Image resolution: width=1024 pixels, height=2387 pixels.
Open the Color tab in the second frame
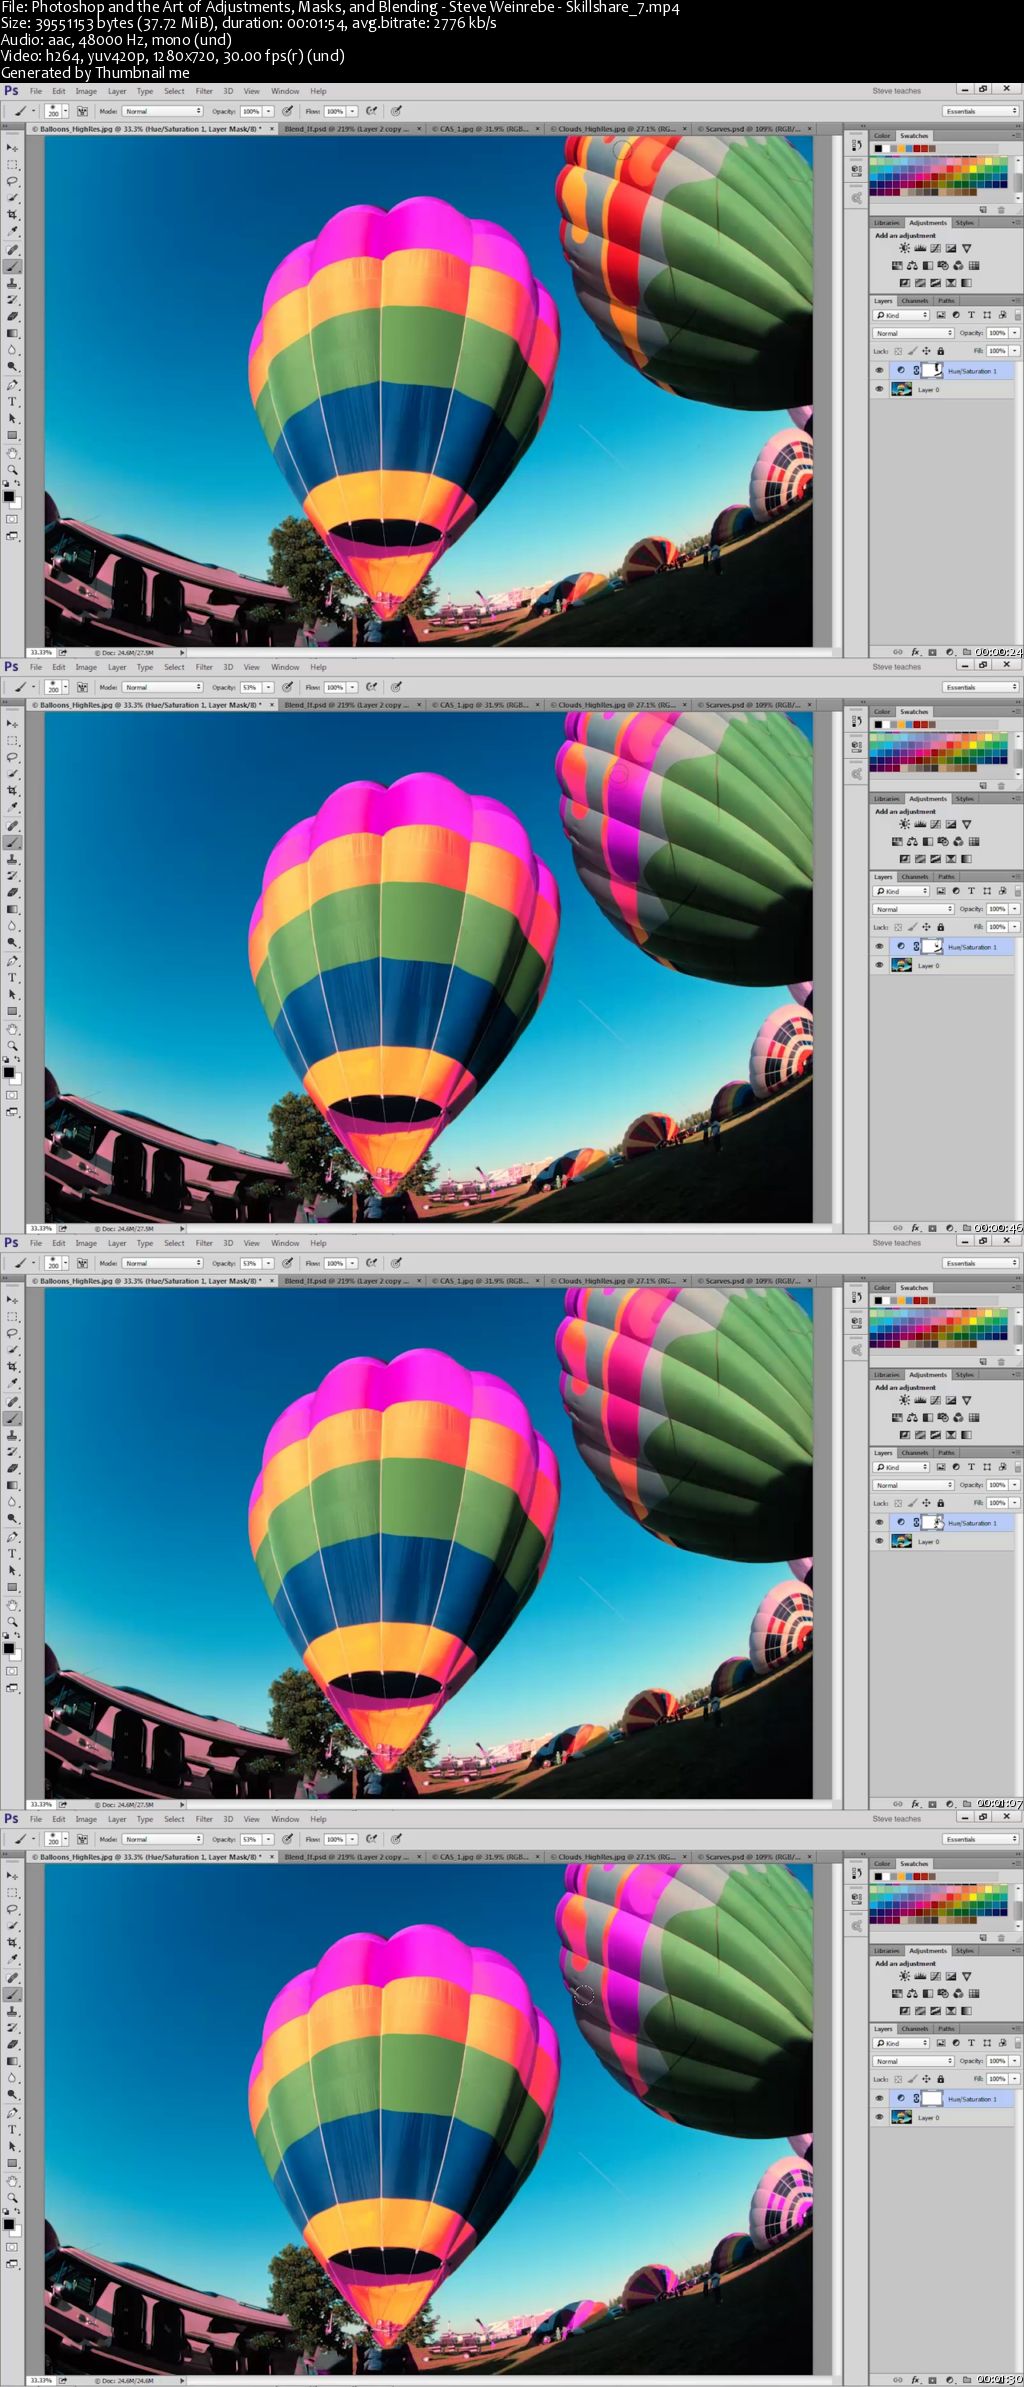click(882, 712)
